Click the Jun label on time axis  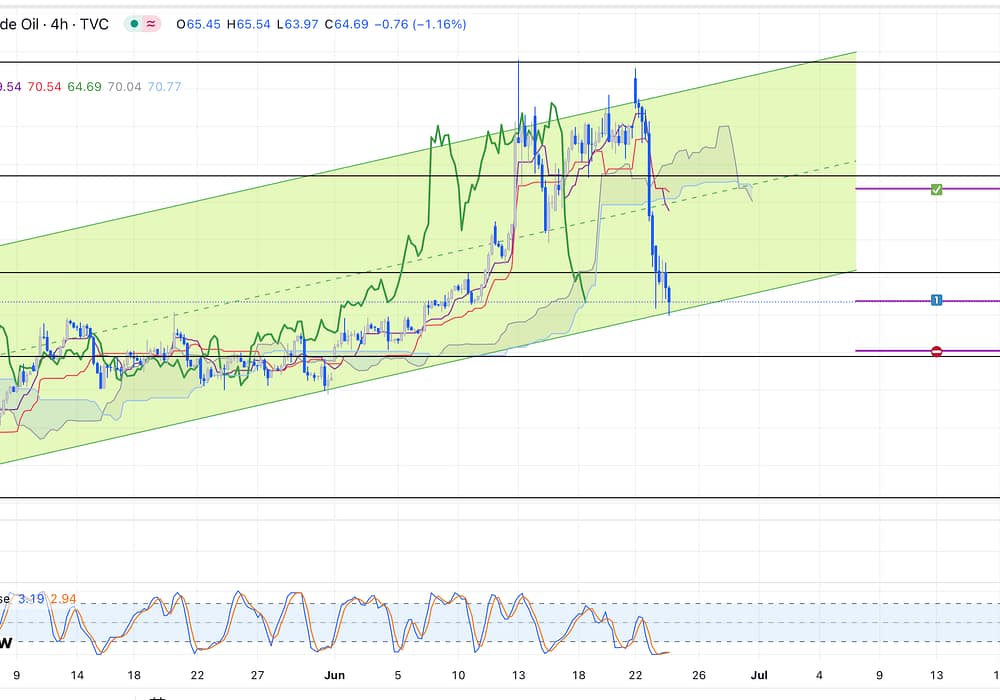(333, 675)
